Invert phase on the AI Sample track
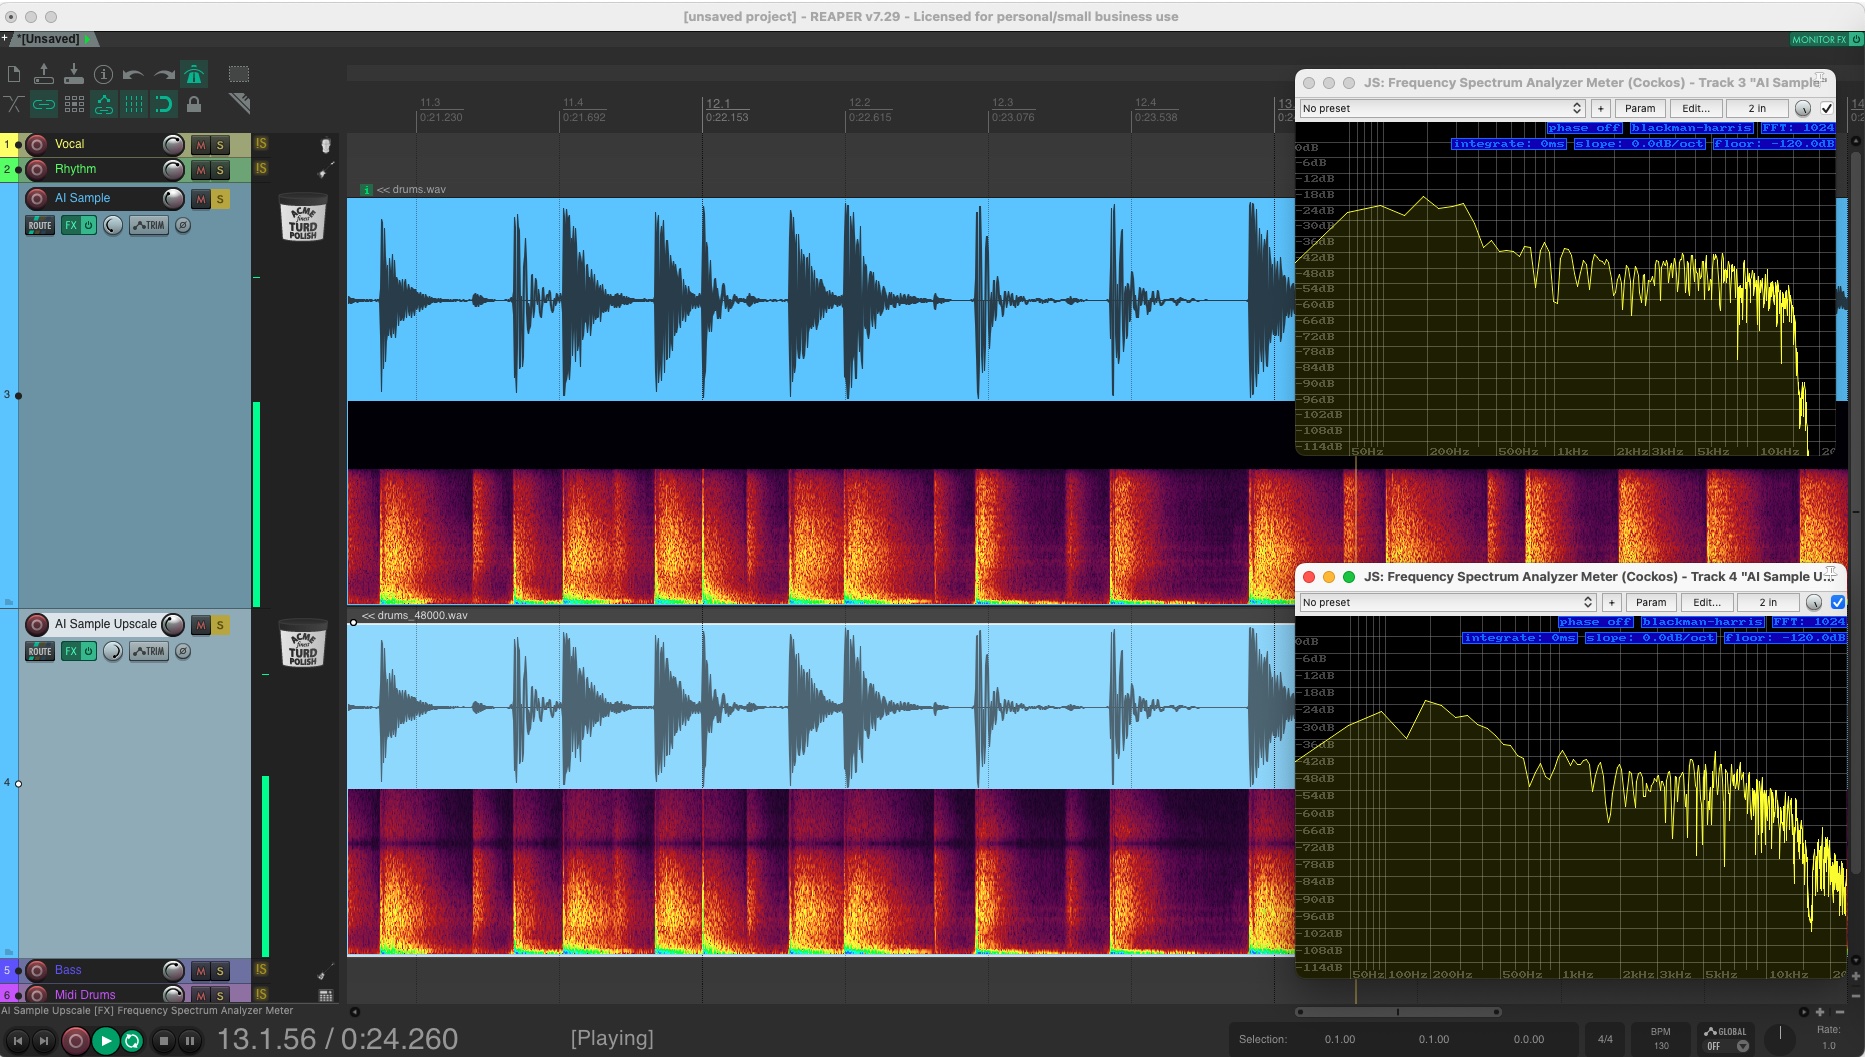The width and height of the screenshot is (1865, 1057). pyautogui.click(x=183, y=225)
